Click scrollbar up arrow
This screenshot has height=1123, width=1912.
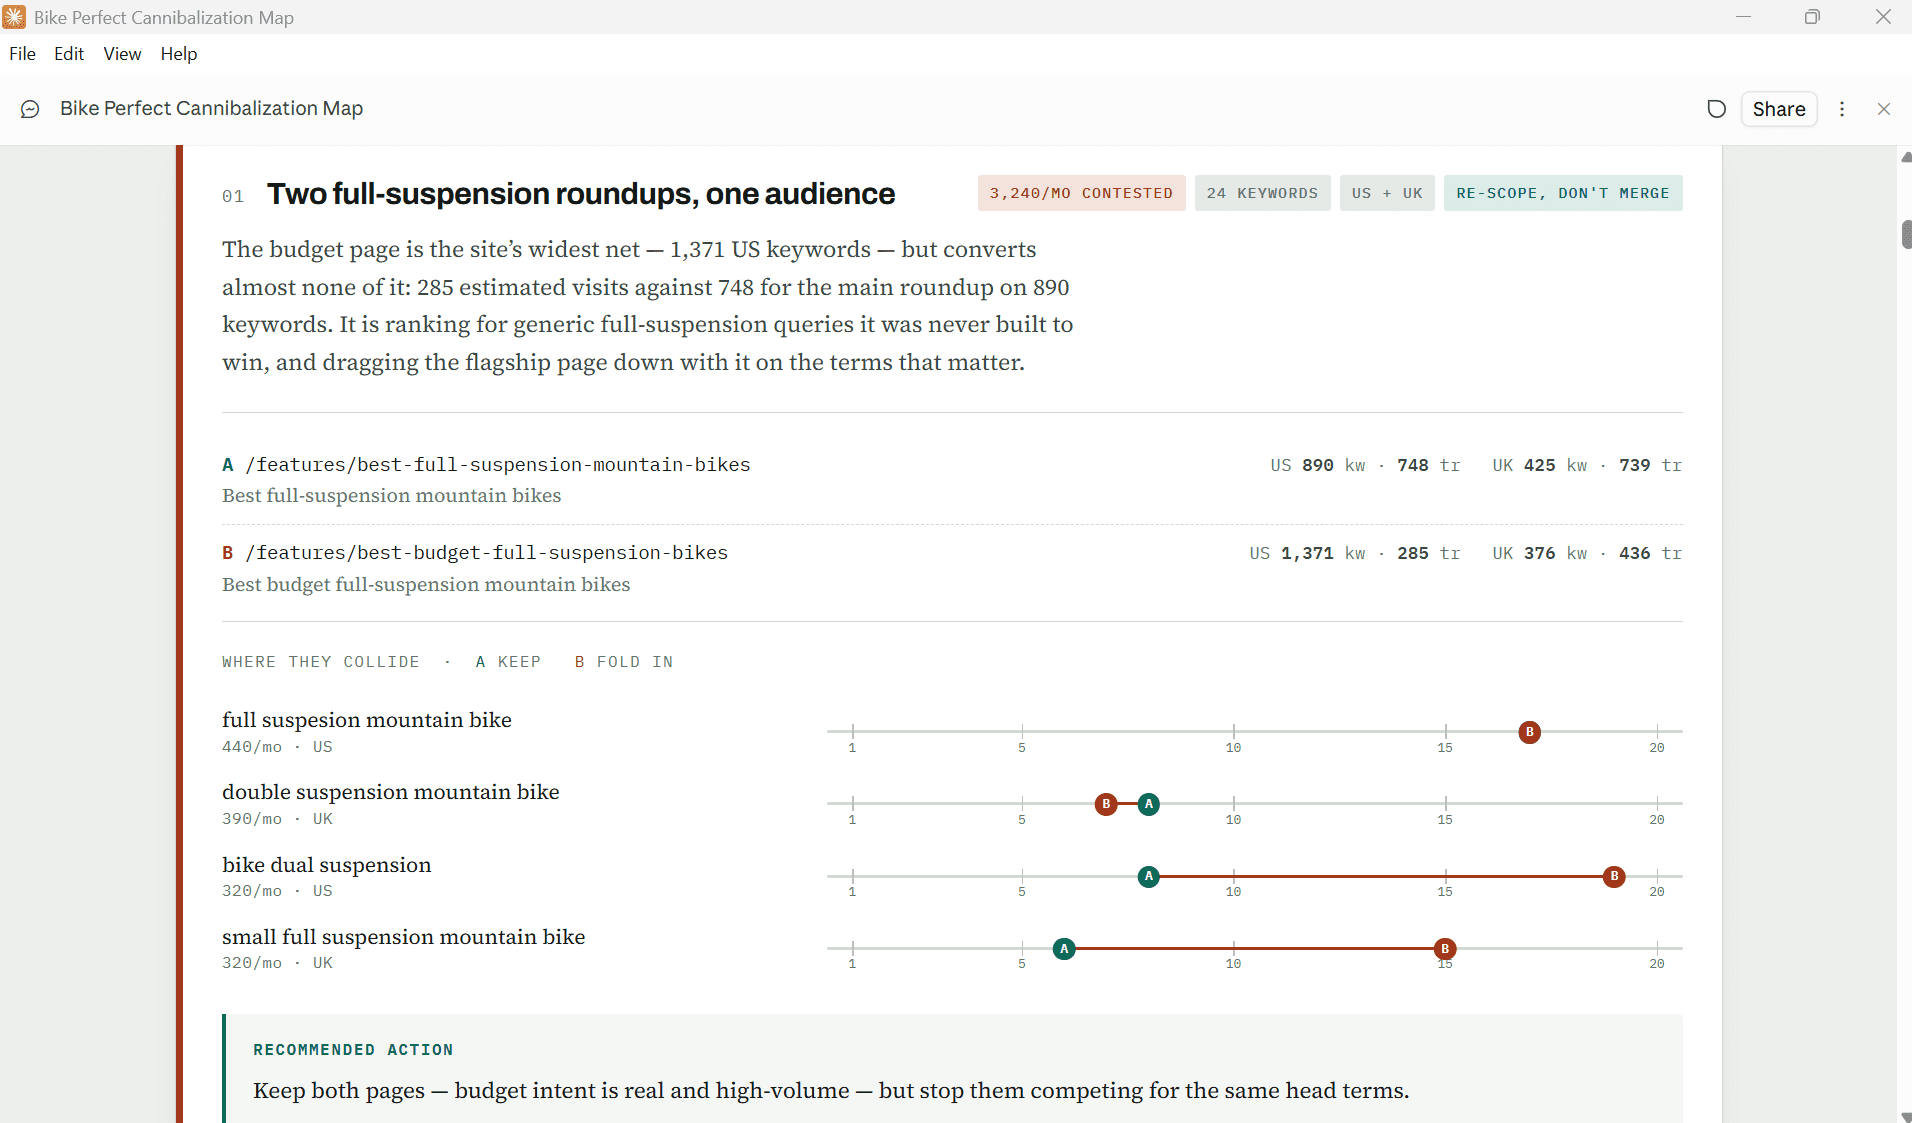click(1906, 157)
